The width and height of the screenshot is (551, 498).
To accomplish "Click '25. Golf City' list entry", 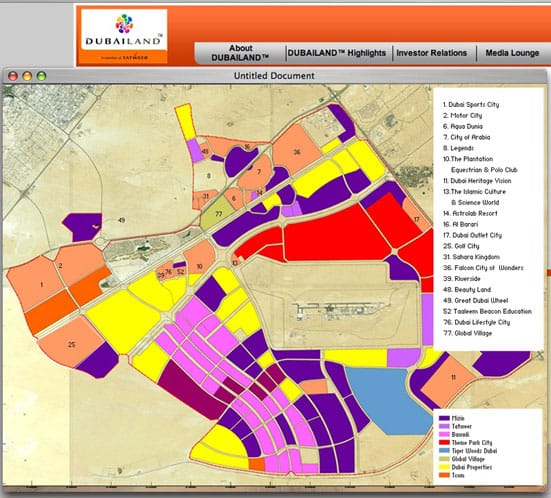I will 461,246.
